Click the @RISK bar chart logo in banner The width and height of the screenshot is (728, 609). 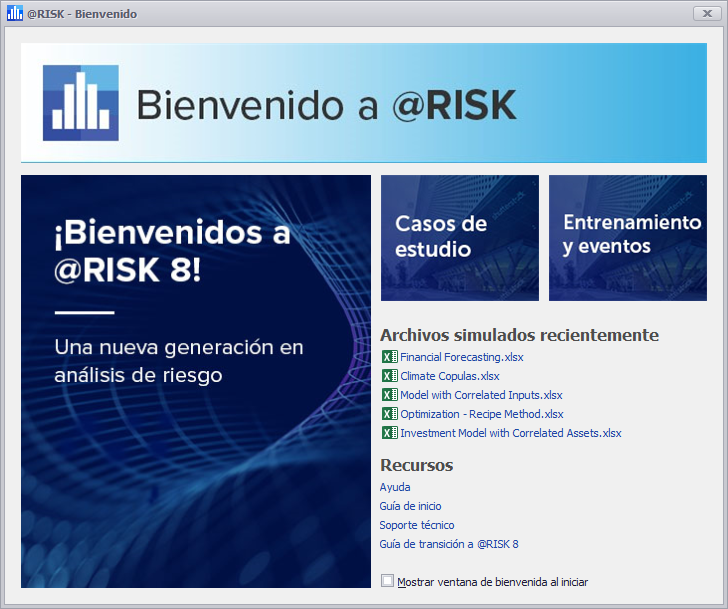point(80,103)
